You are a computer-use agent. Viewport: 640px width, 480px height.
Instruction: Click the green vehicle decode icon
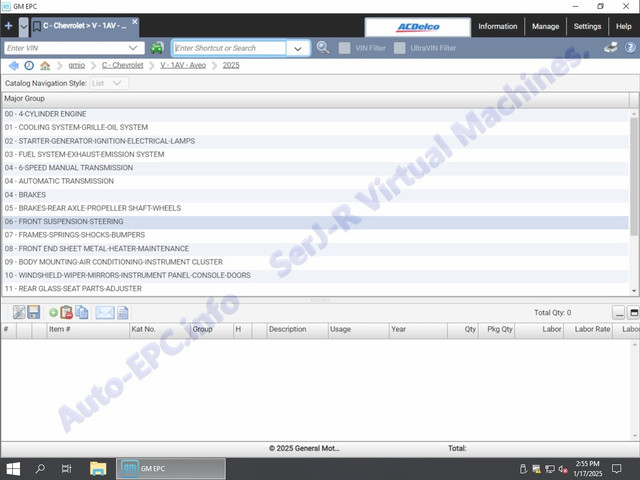157,48
